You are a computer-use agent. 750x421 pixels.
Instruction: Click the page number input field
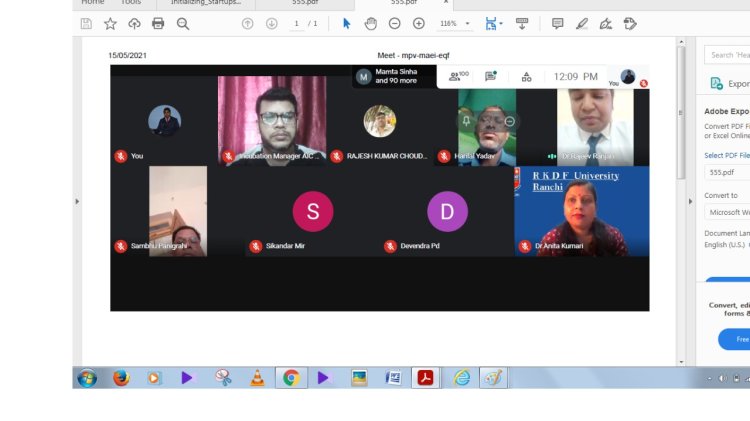(297, 23)
